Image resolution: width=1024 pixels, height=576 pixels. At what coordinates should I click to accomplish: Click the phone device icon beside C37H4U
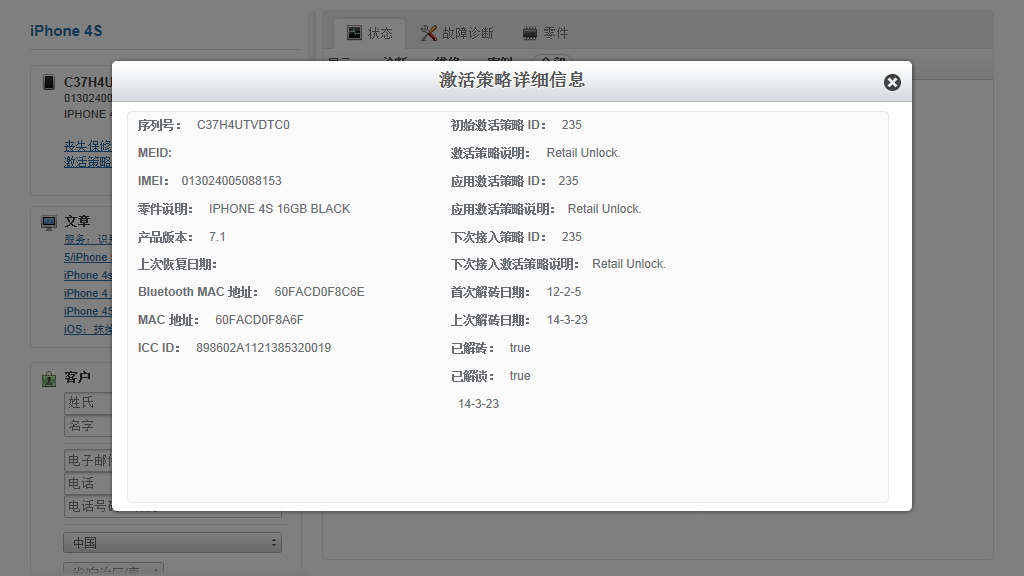pos(49,82)
